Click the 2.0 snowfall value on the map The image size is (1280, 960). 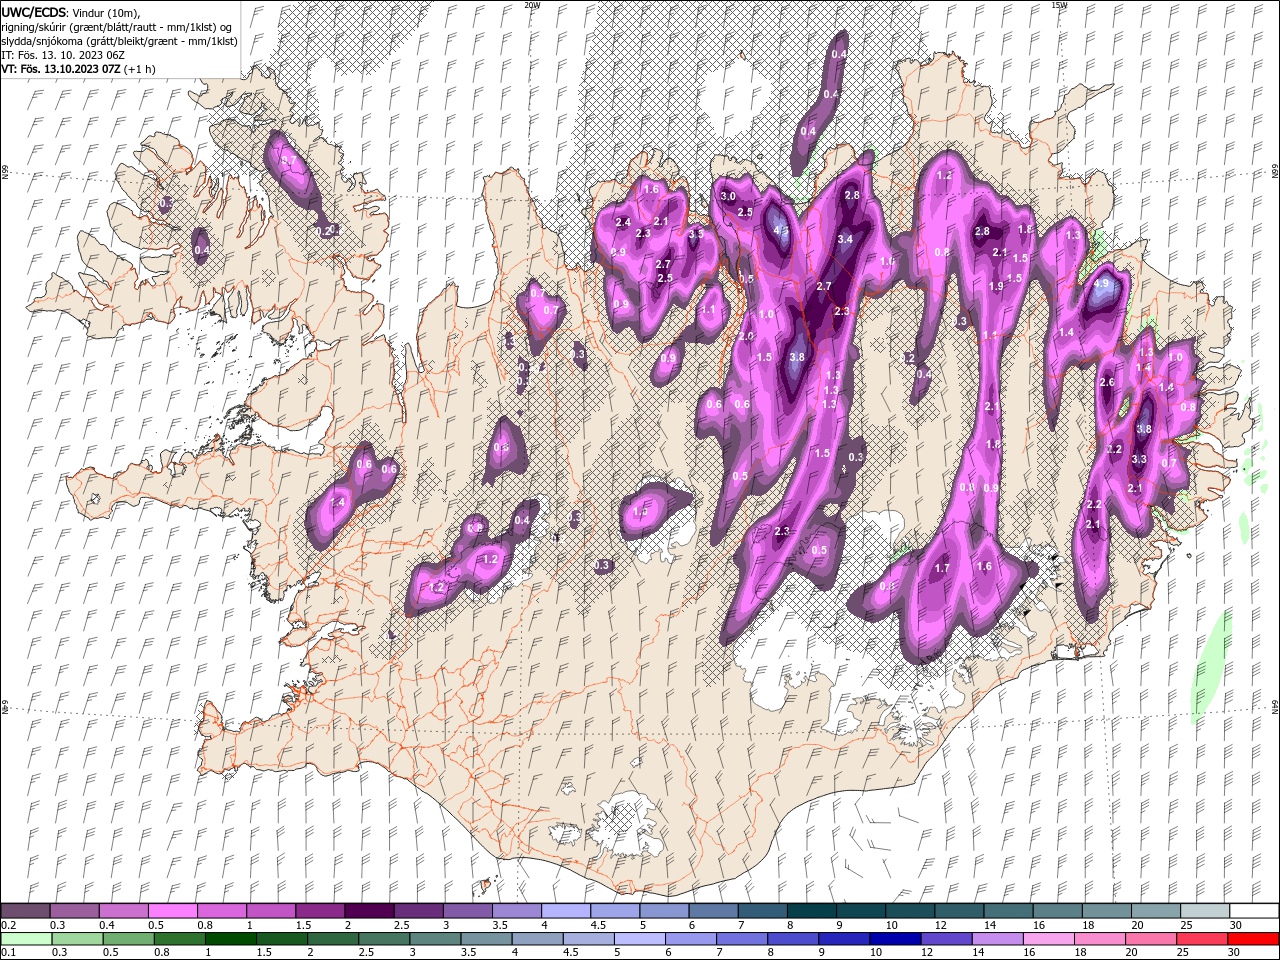coord(746,337)
